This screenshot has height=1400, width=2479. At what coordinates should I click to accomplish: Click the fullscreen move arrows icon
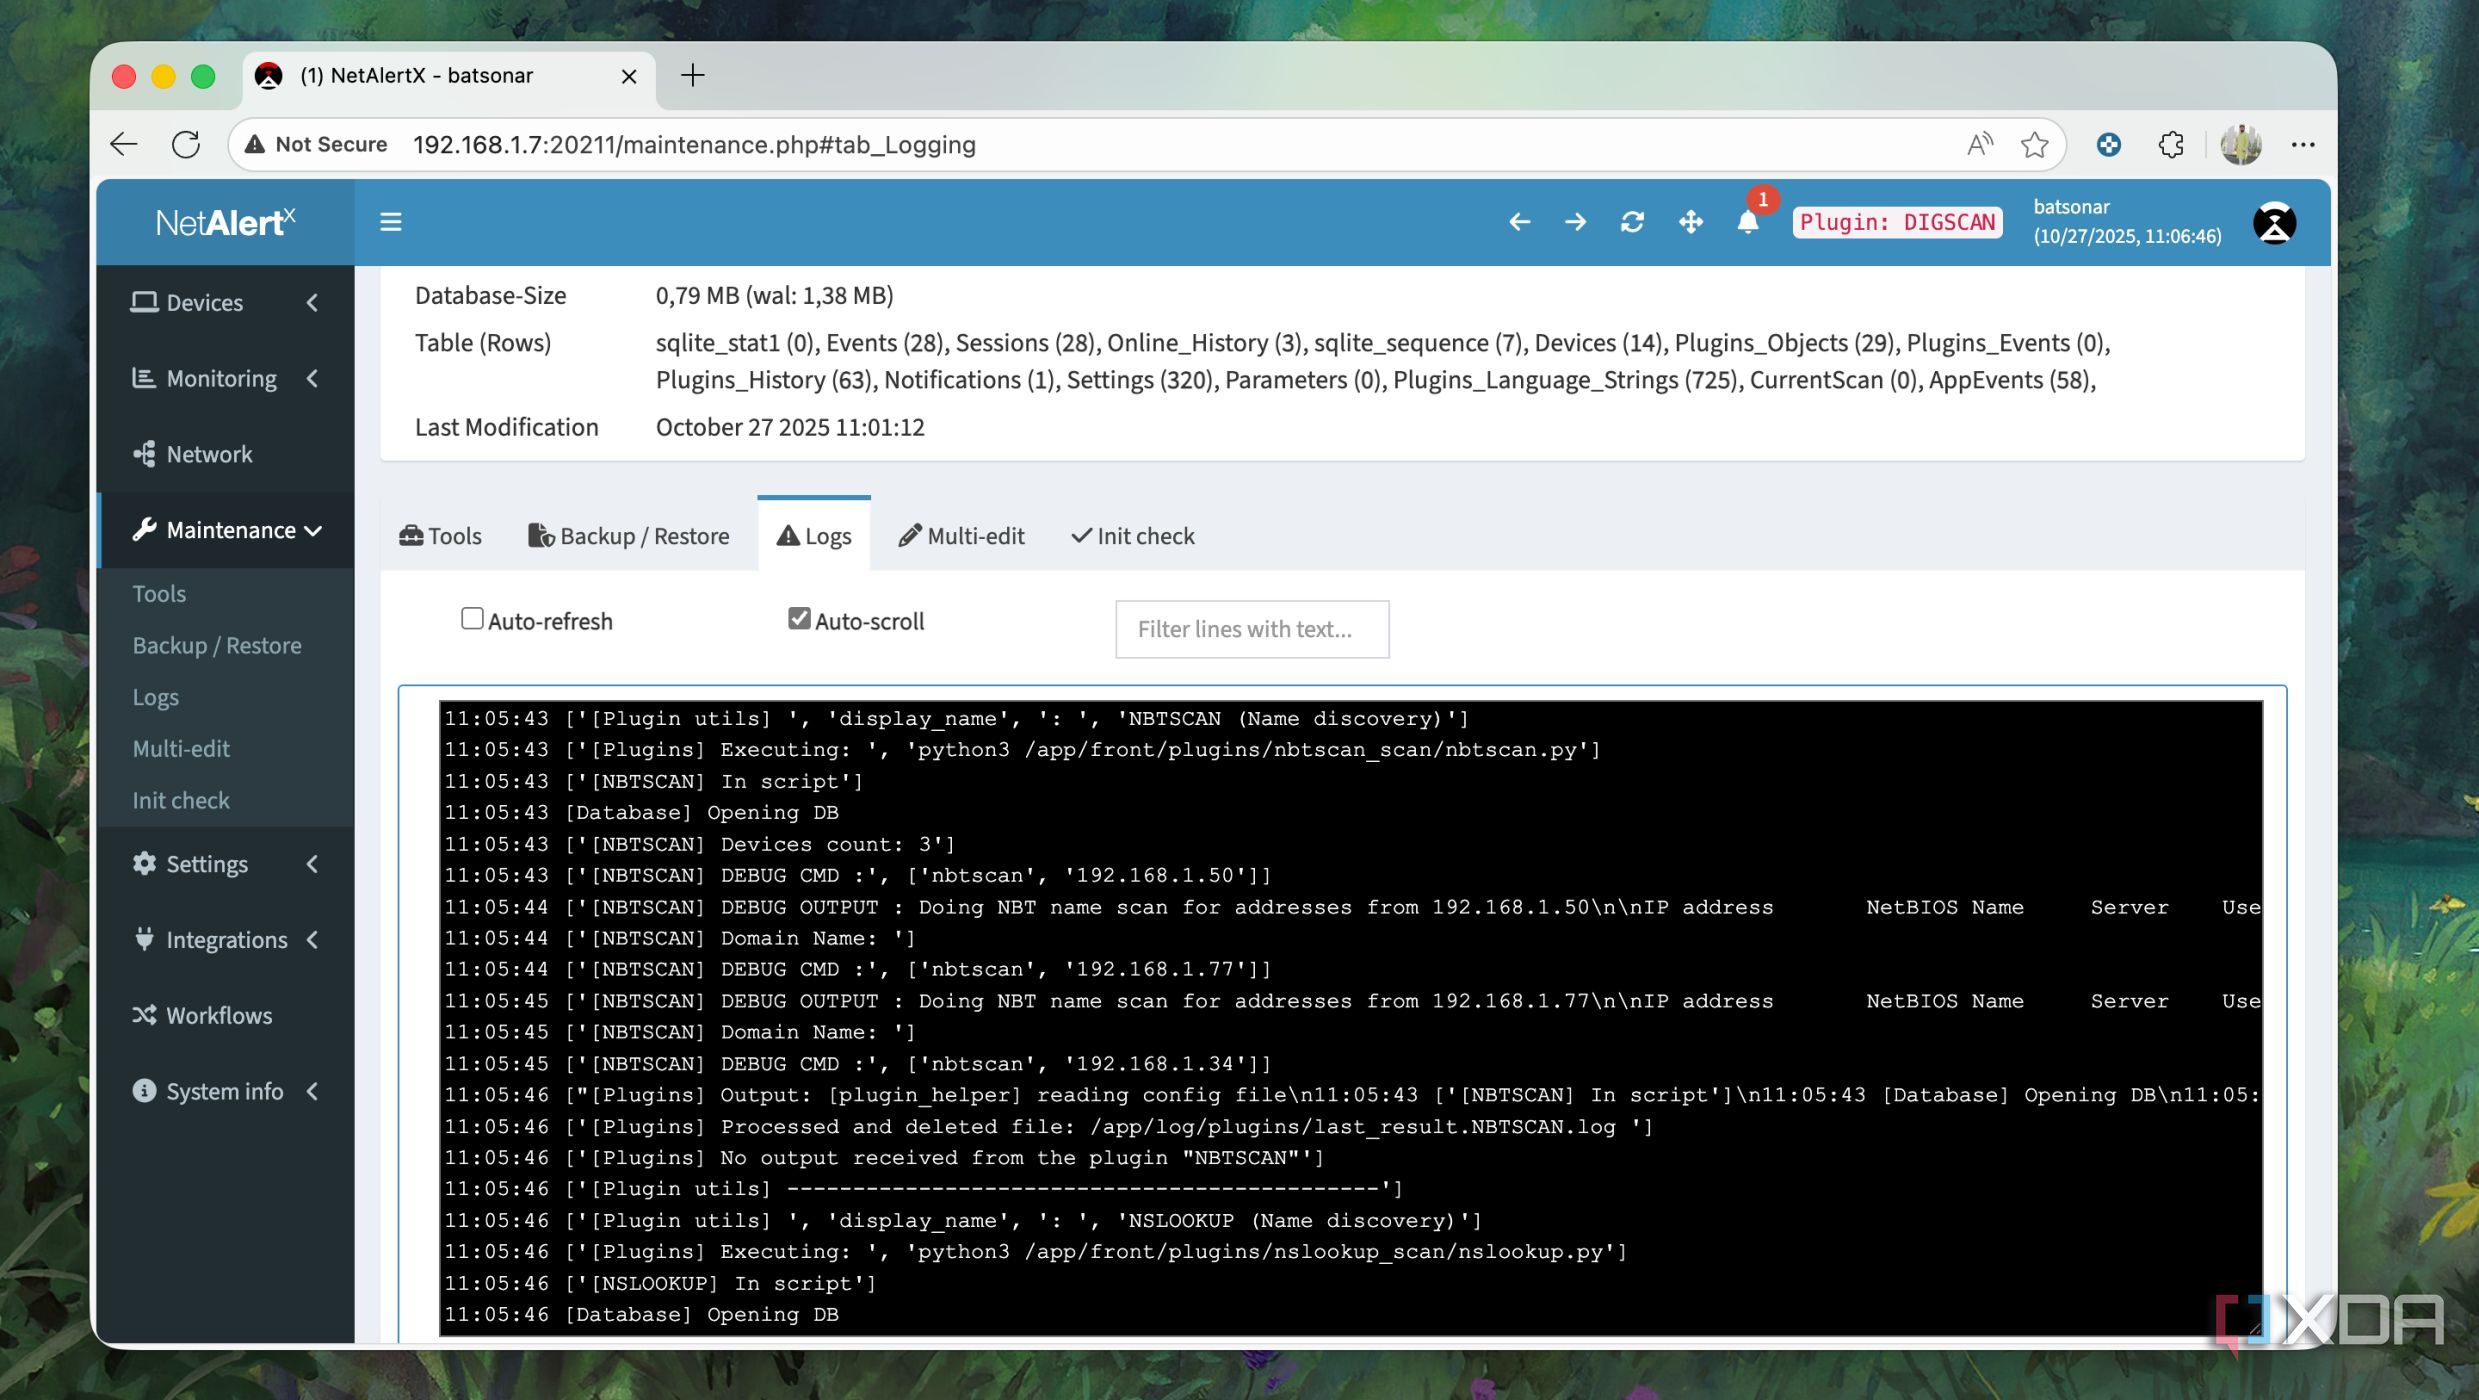pos(1690,222)
